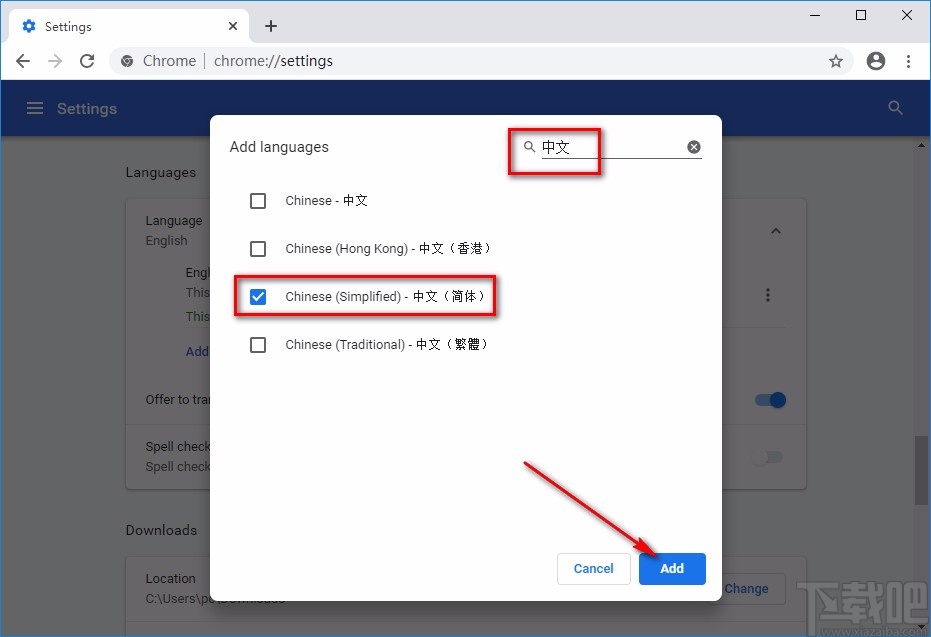
Task: Click the Add button to confirm language
Action: click(x=672, y=568)
